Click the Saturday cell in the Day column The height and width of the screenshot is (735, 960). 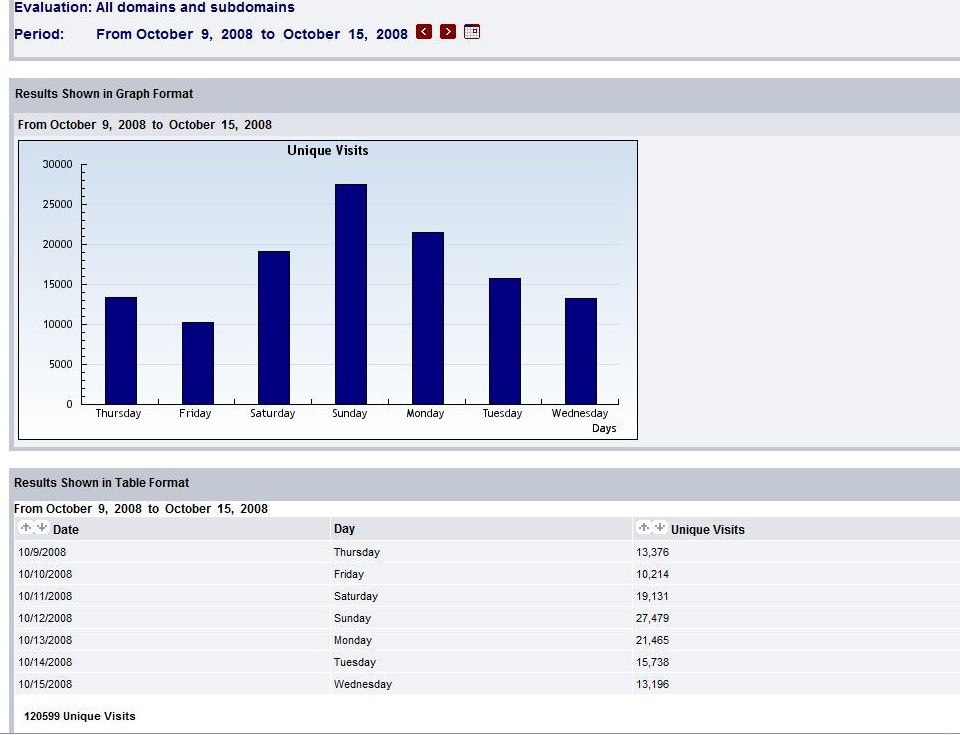[x=356, y=596]
